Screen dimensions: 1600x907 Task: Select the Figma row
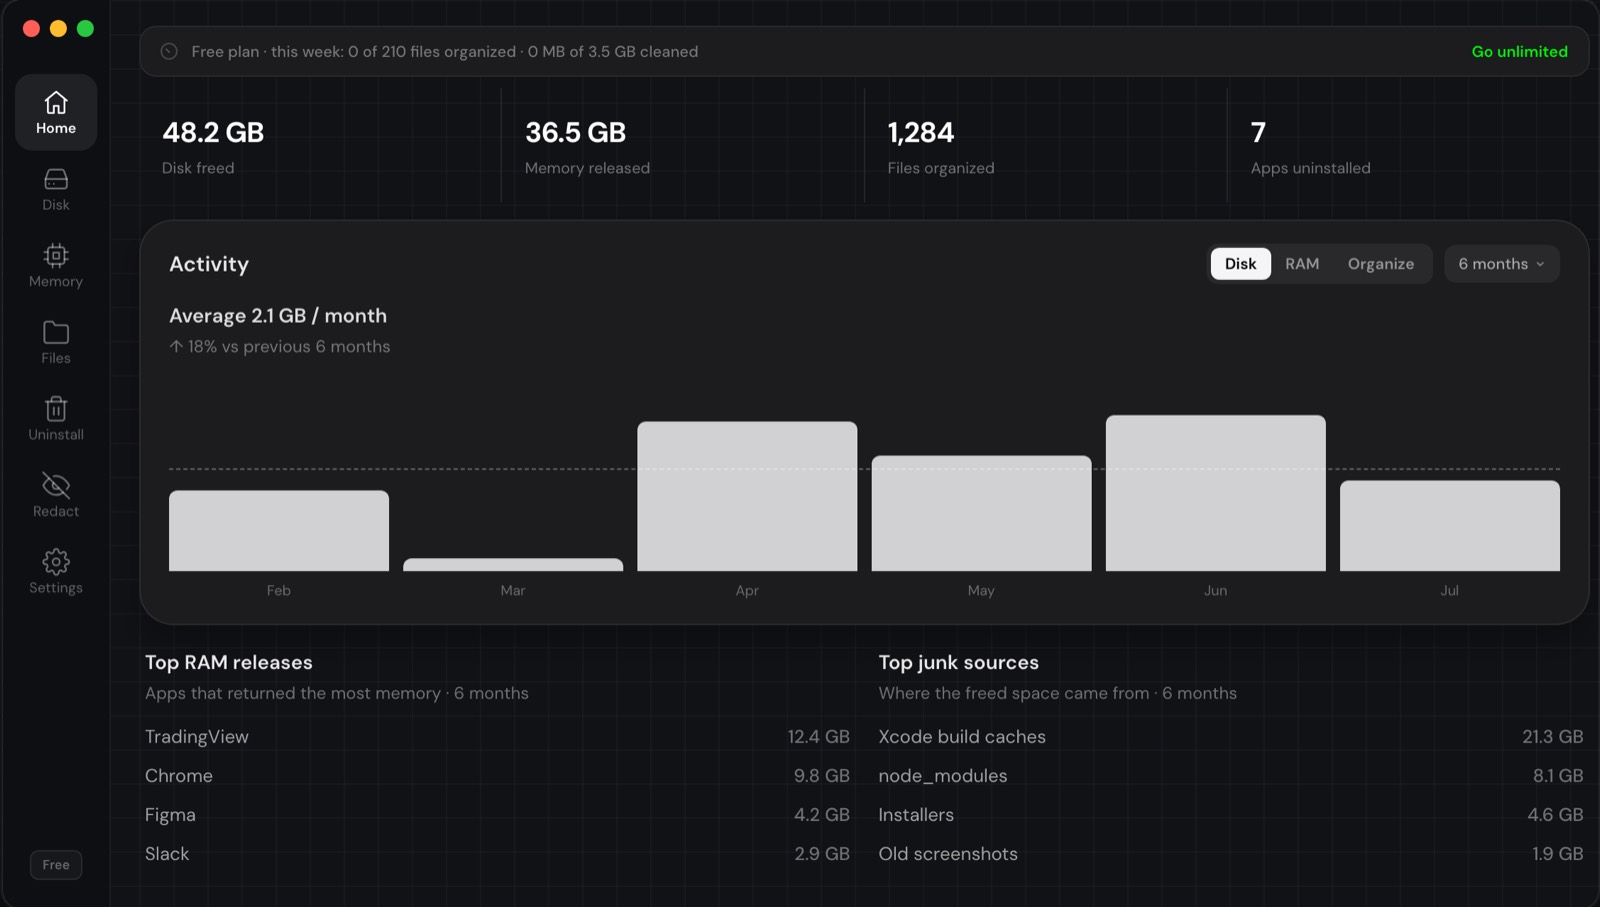(x=497, y=815)
